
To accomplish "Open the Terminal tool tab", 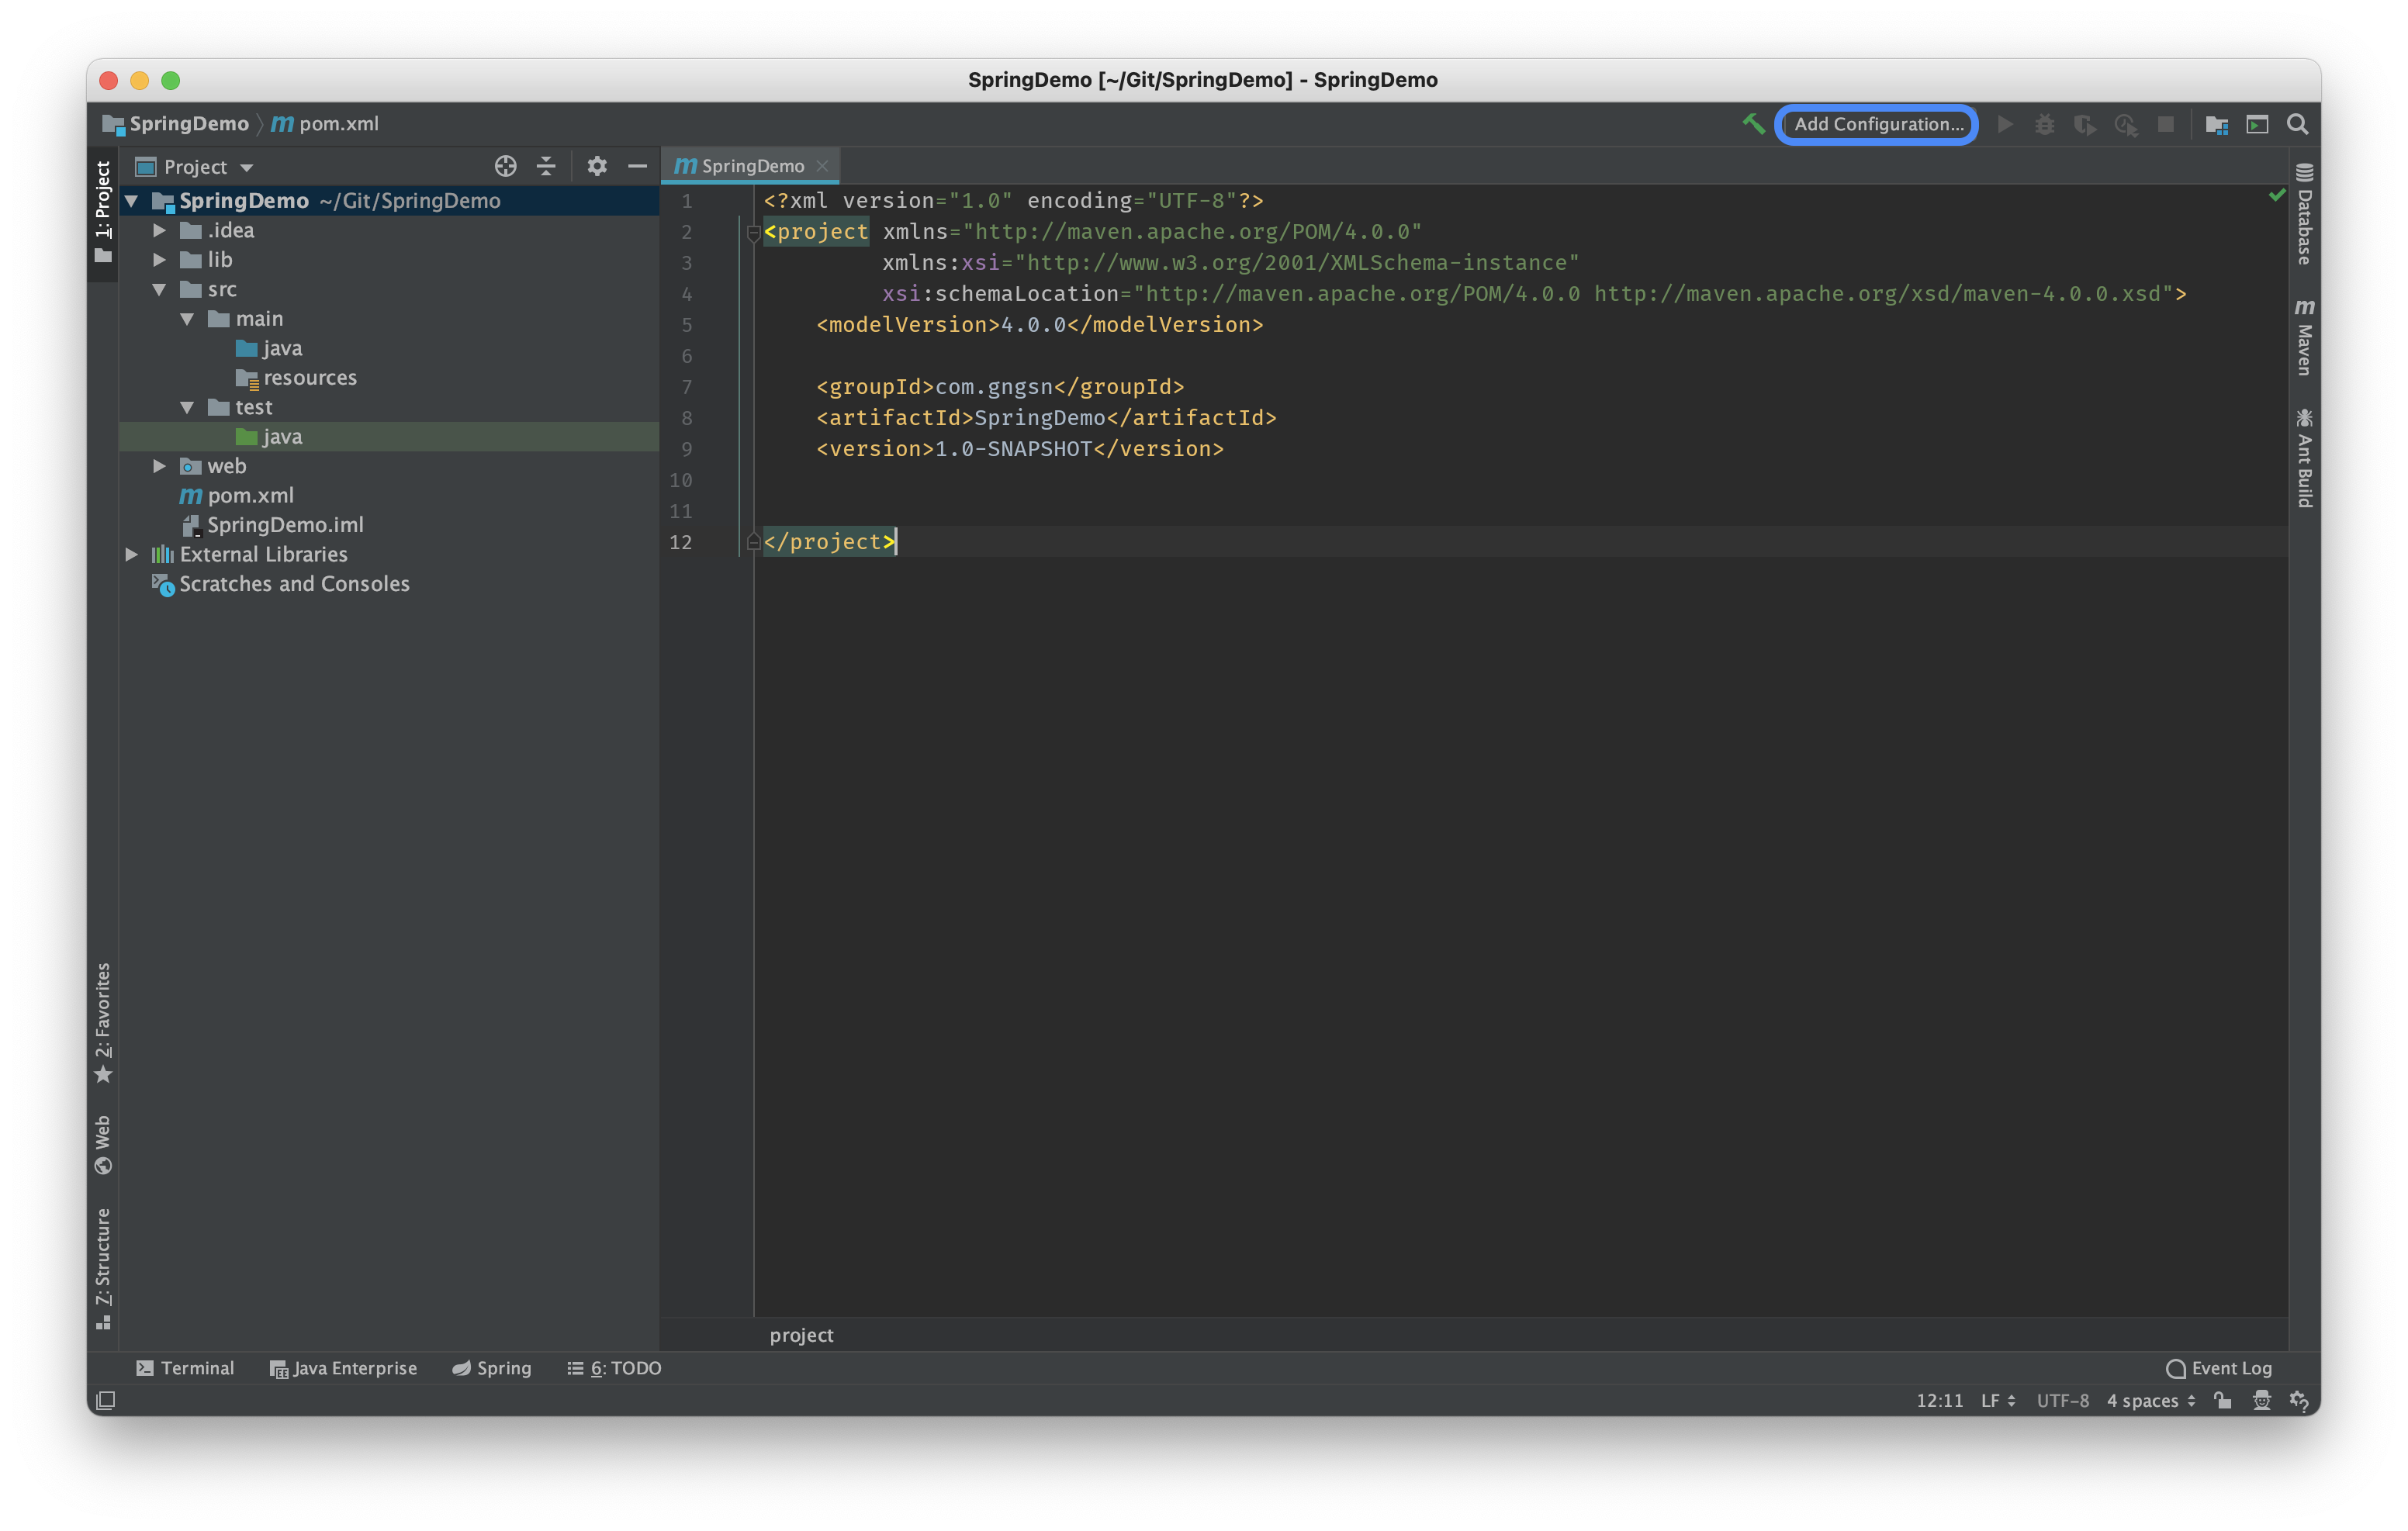I will pyautogui.click(x=186, y=1368).
